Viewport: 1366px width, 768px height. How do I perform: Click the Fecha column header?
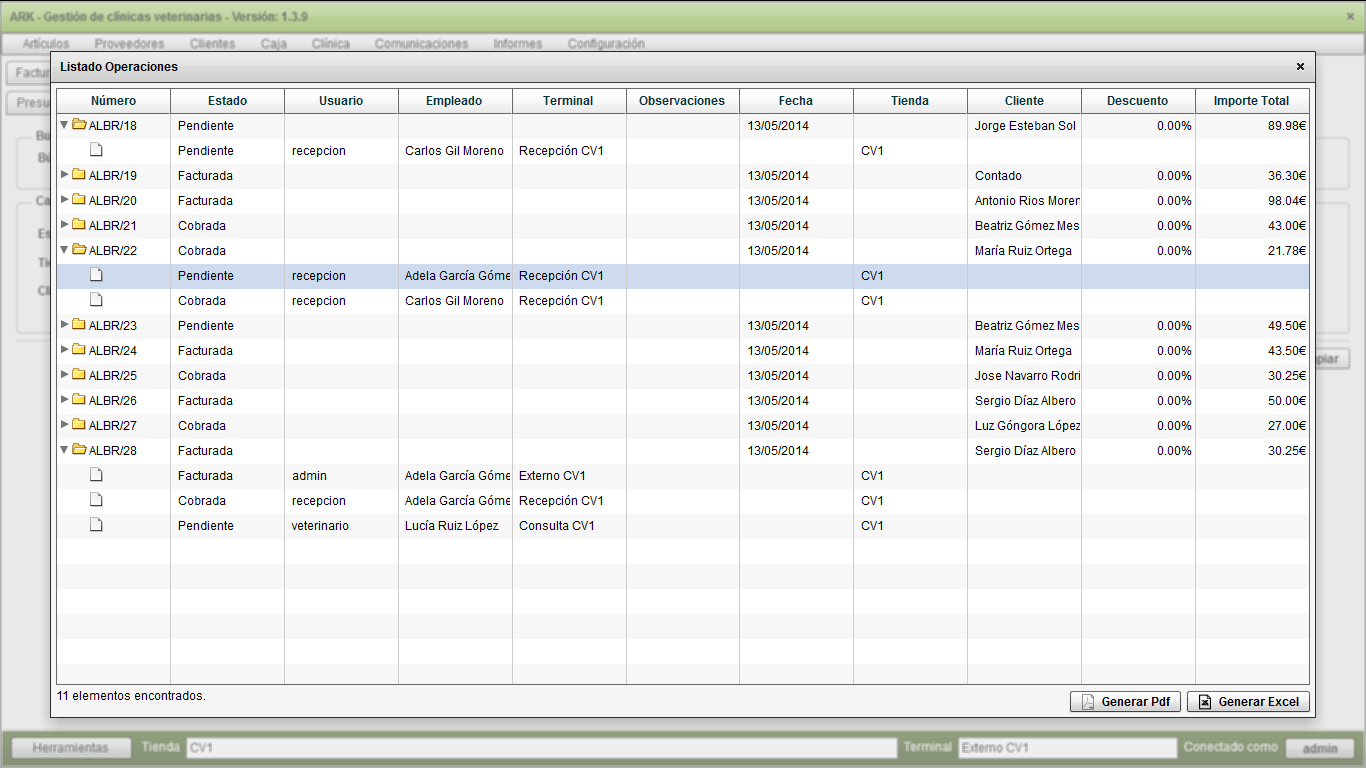pyautogui.click(x=796, y=101)
